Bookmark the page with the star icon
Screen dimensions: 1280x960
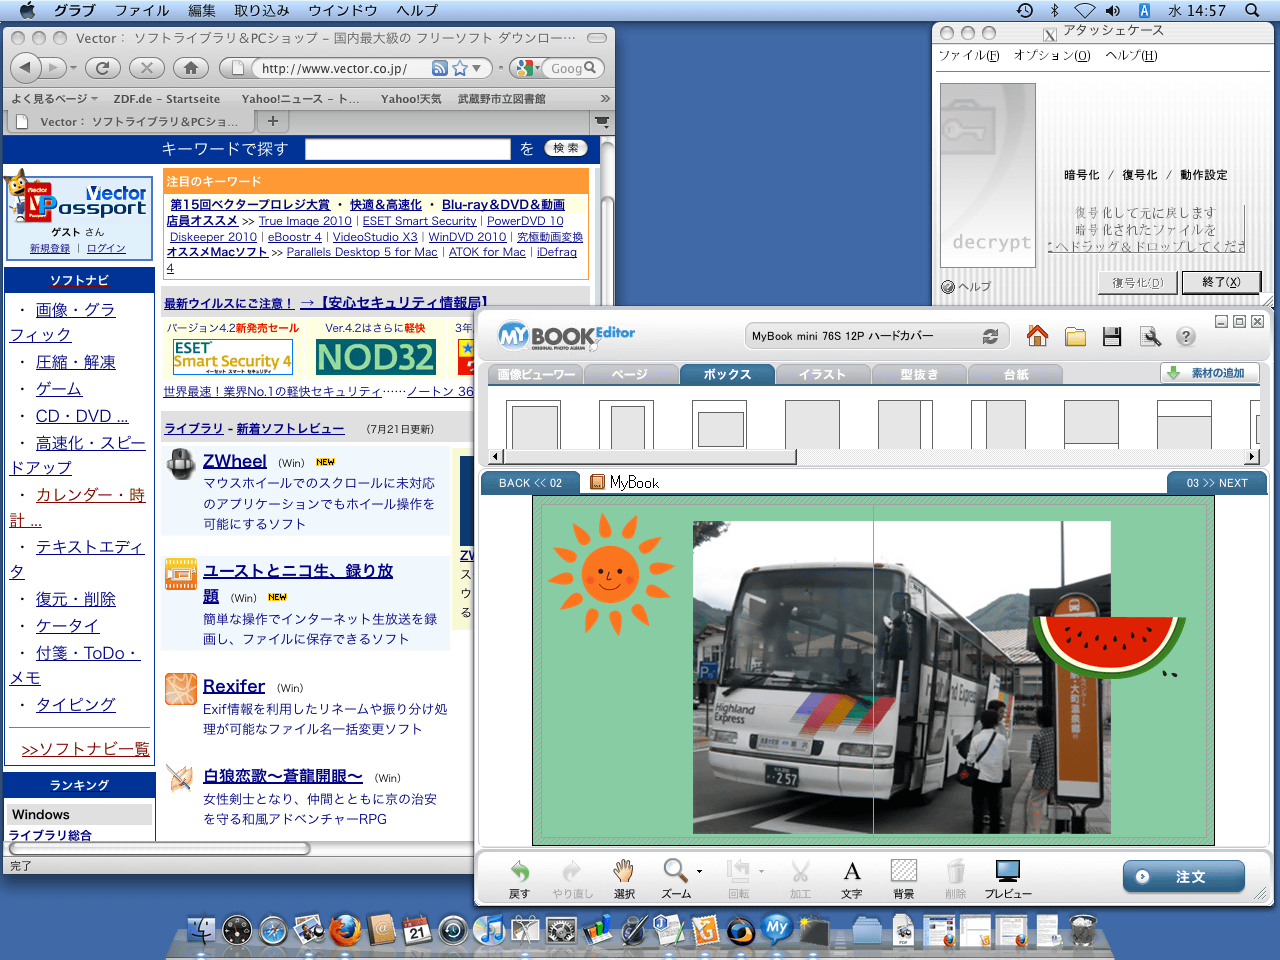(x=460, y=68)
